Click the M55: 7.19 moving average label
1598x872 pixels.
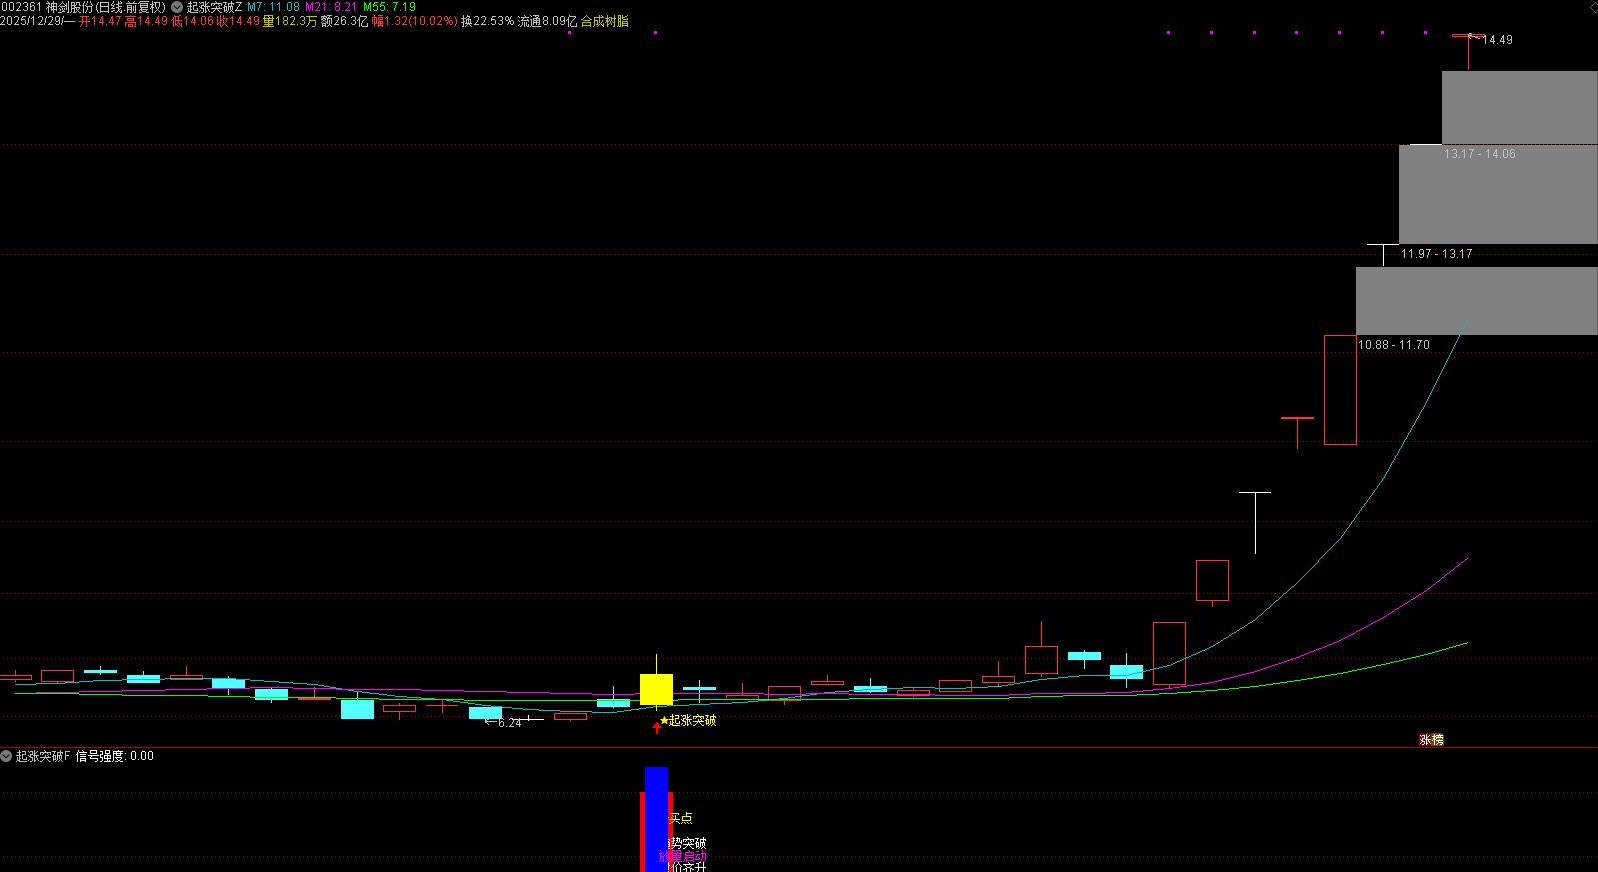click(389, 7)
